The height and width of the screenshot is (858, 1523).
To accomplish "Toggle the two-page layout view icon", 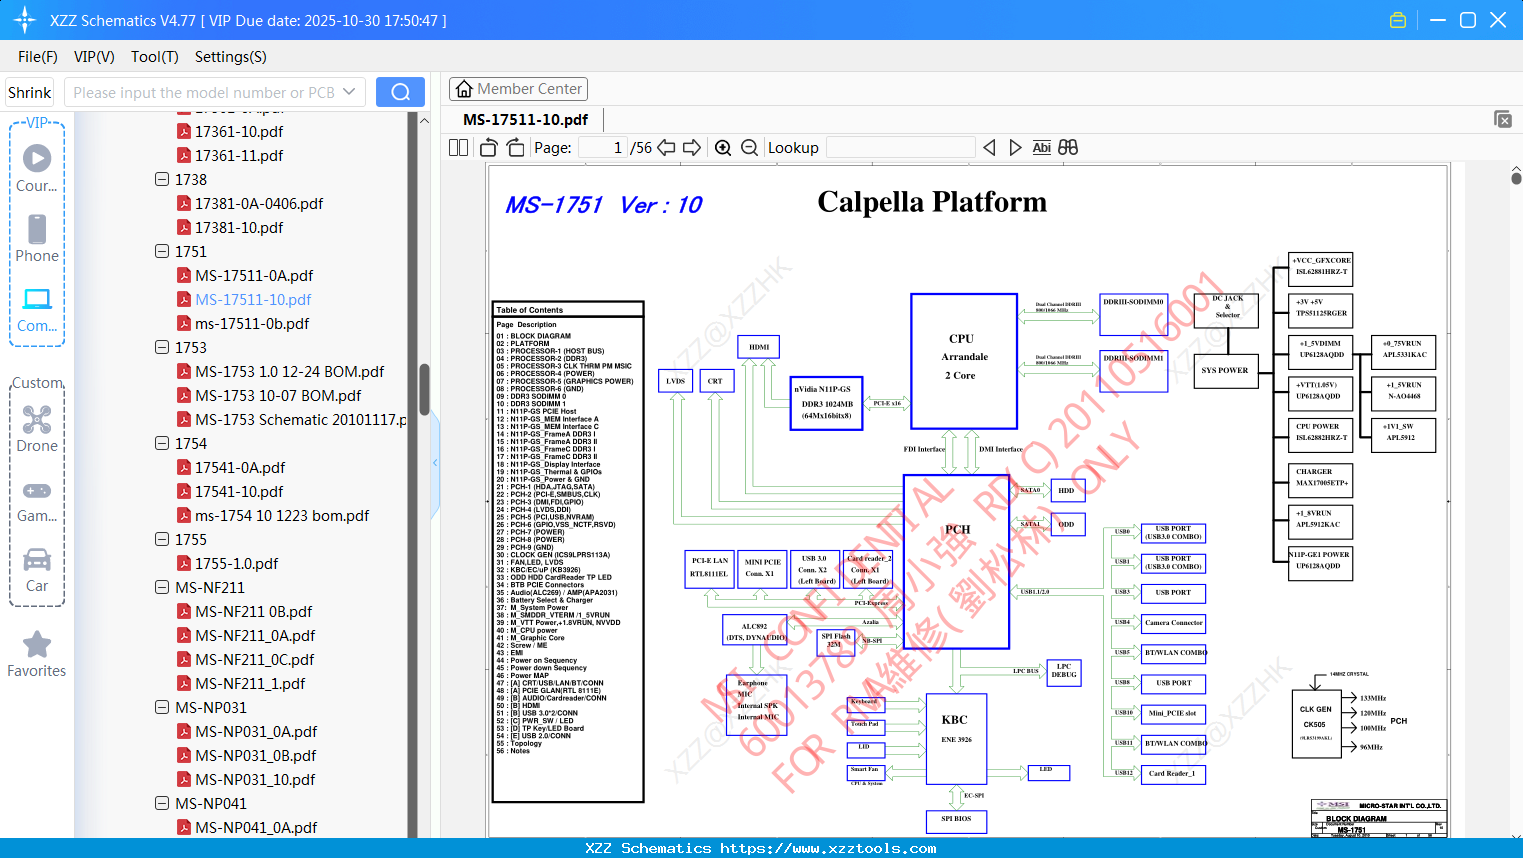I will [459, 147].
